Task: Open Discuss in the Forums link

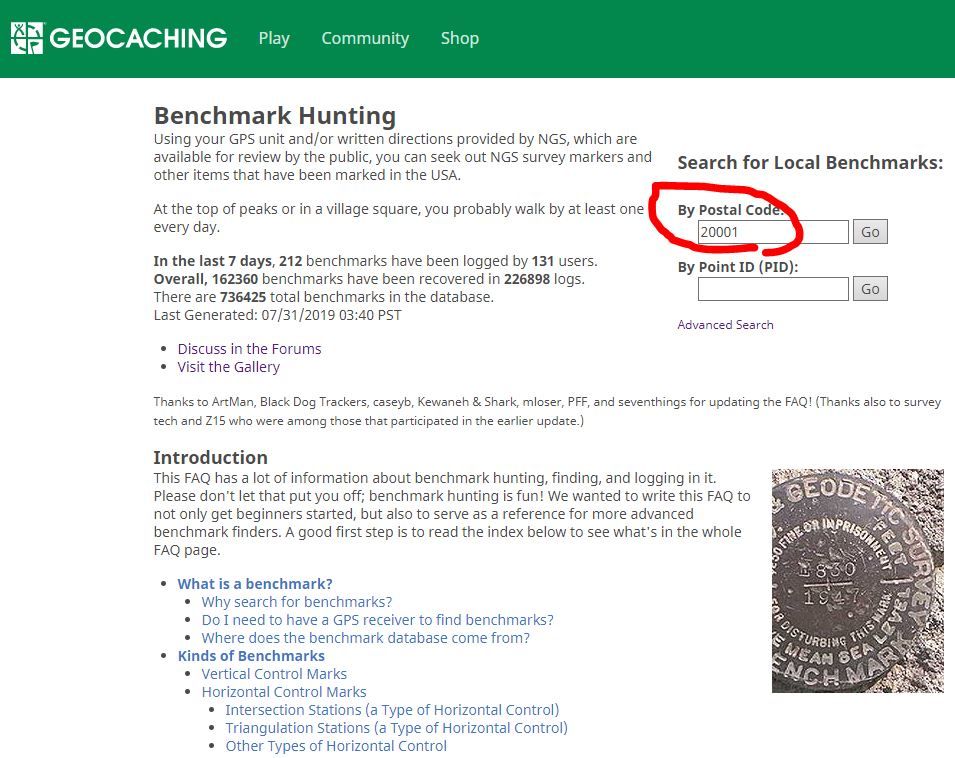Action: pos(249,349)
